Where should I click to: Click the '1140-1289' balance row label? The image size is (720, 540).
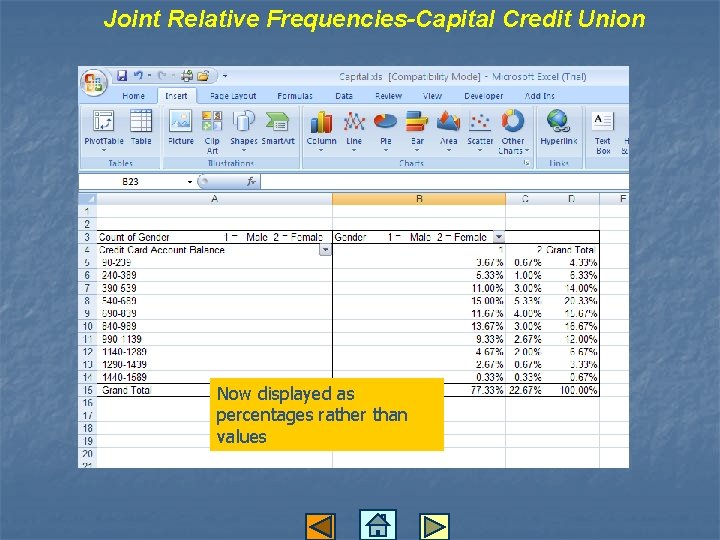(x=124, y=352)
